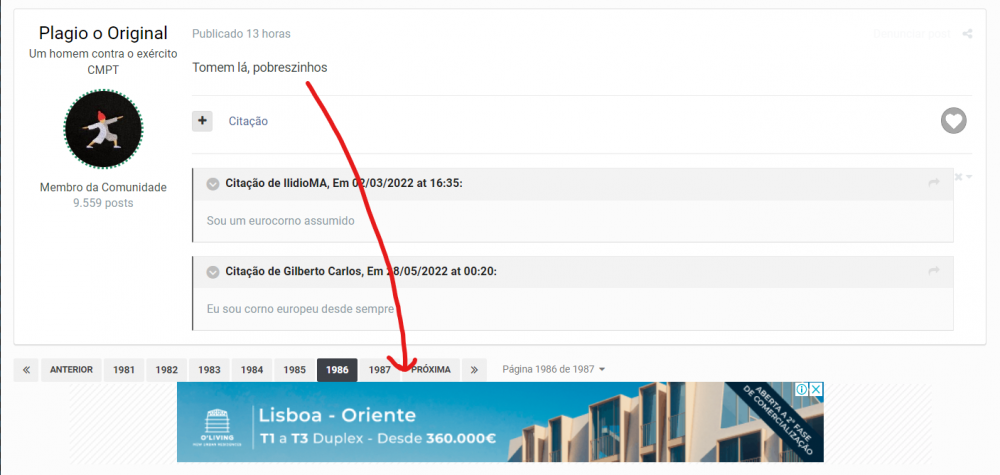Click the heart reaction icon

pos(953,121)
